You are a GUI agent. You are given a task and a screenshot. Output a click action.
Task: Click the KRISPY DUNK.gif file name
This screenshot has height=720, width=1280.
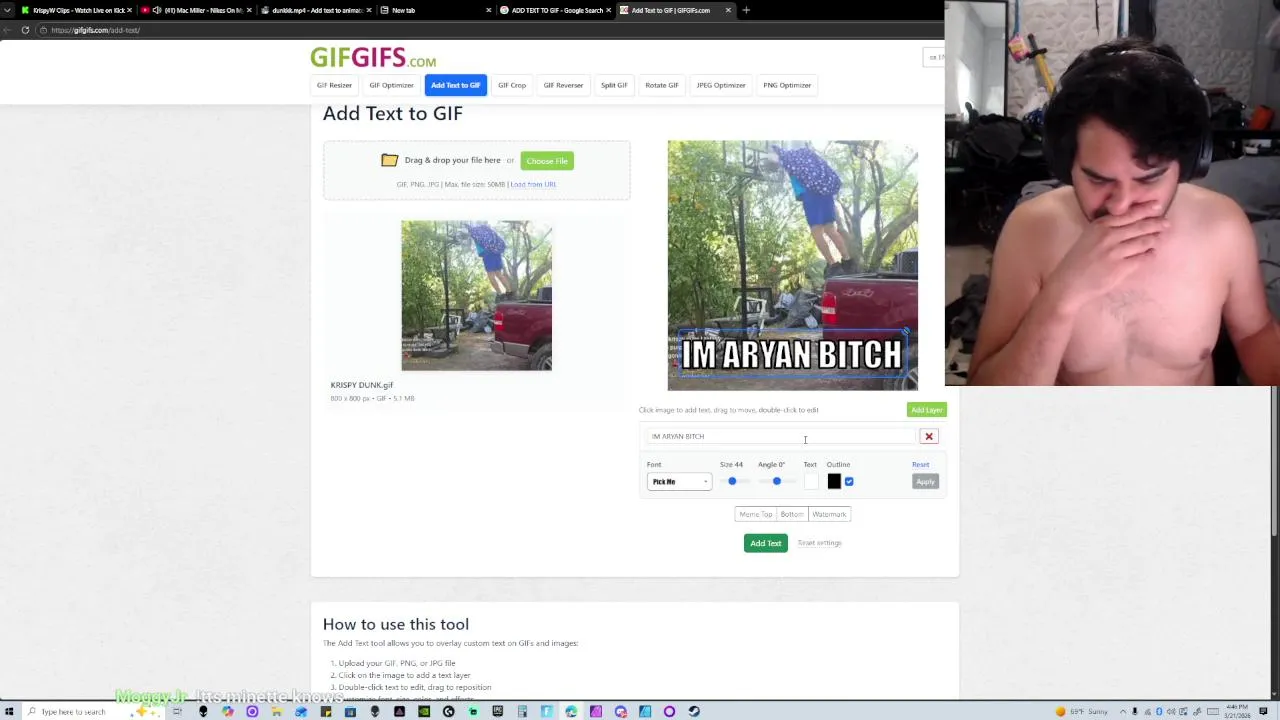click(362, 385)
